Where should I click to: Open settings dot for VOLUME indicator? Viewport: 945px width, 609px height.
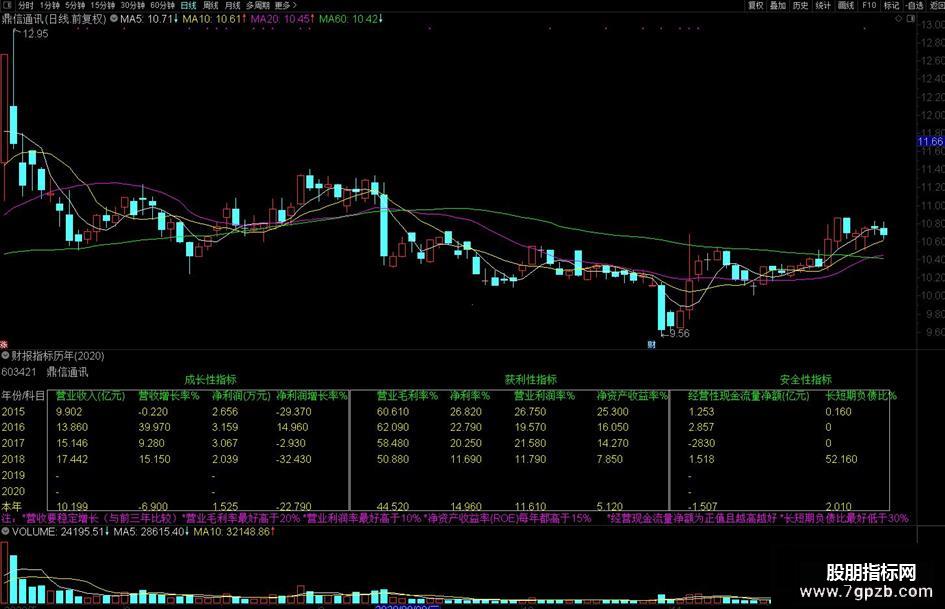[5, 531]
